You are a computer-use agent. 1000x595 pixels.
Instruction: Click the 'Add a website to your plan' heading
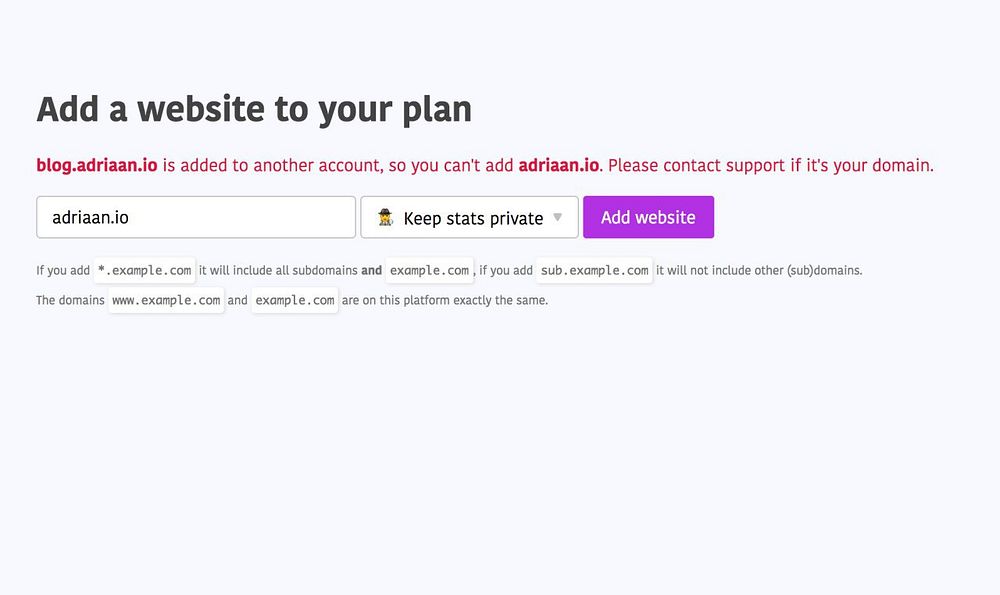254,109
